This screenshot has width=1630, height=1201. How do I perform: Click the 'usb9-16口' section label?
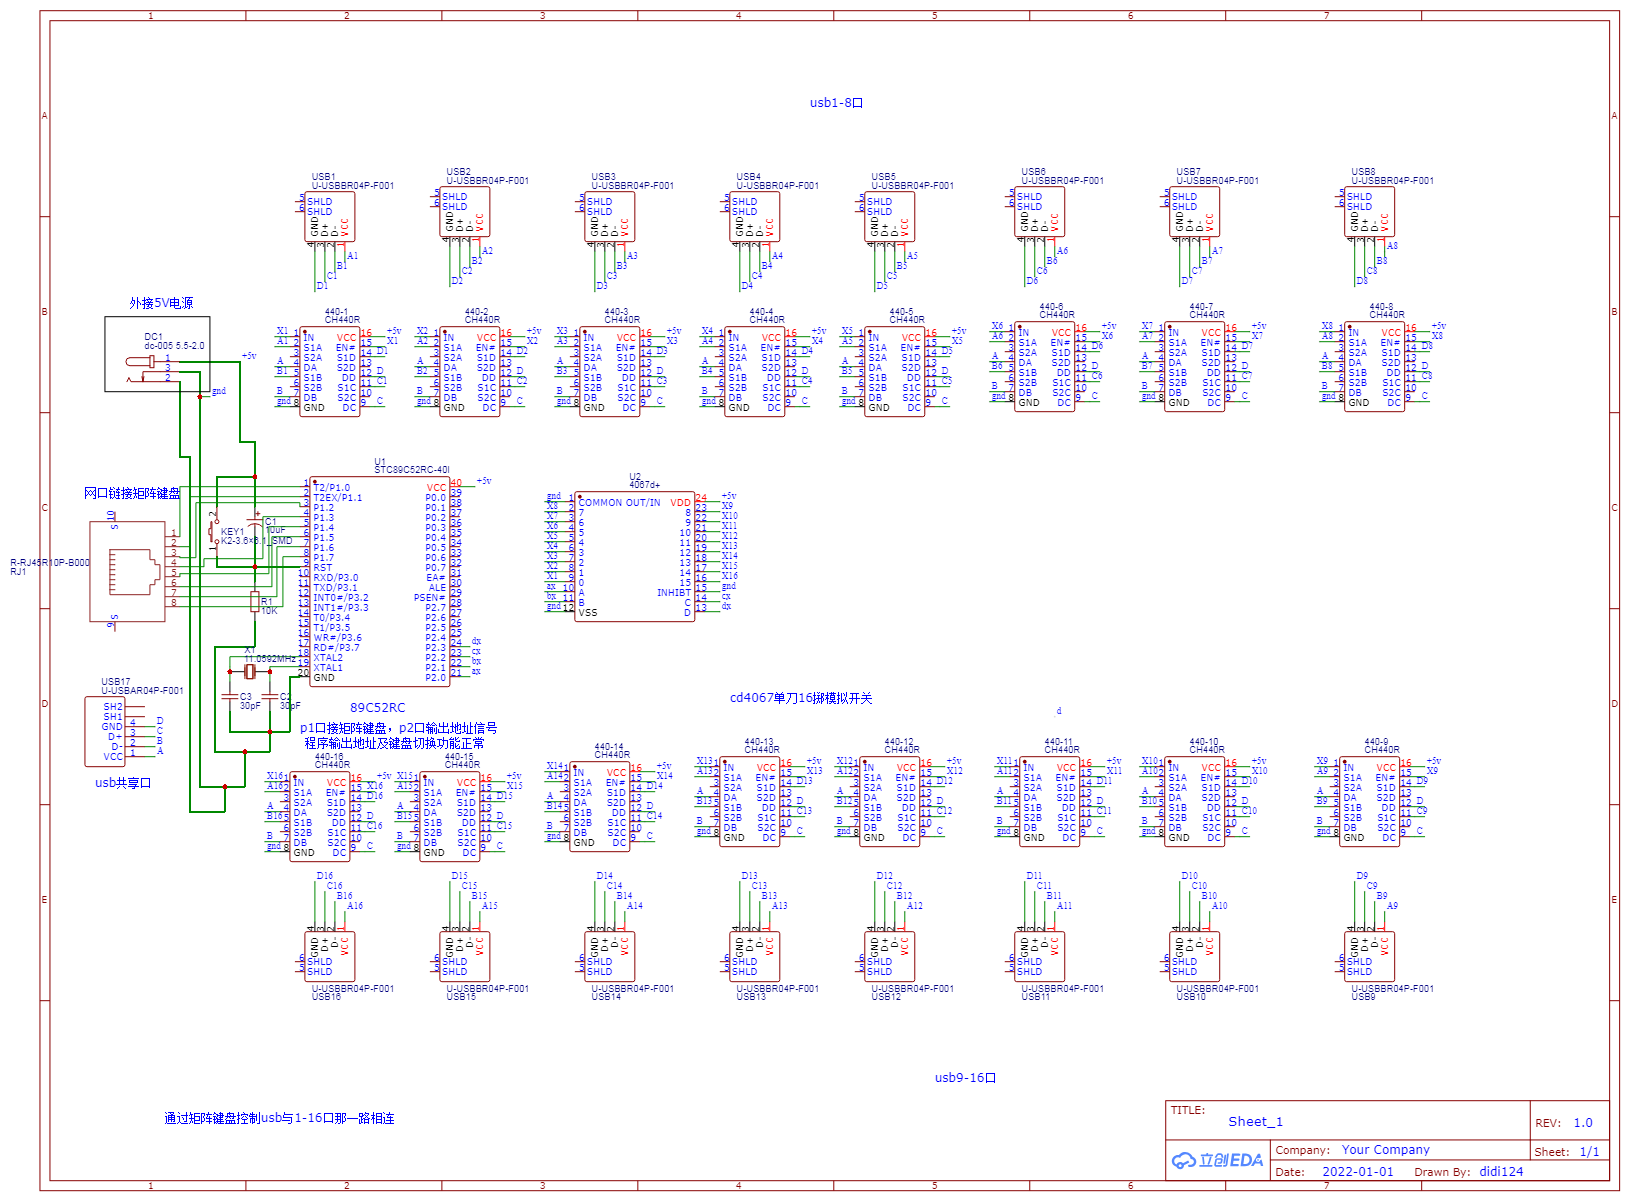point(965,1078)
